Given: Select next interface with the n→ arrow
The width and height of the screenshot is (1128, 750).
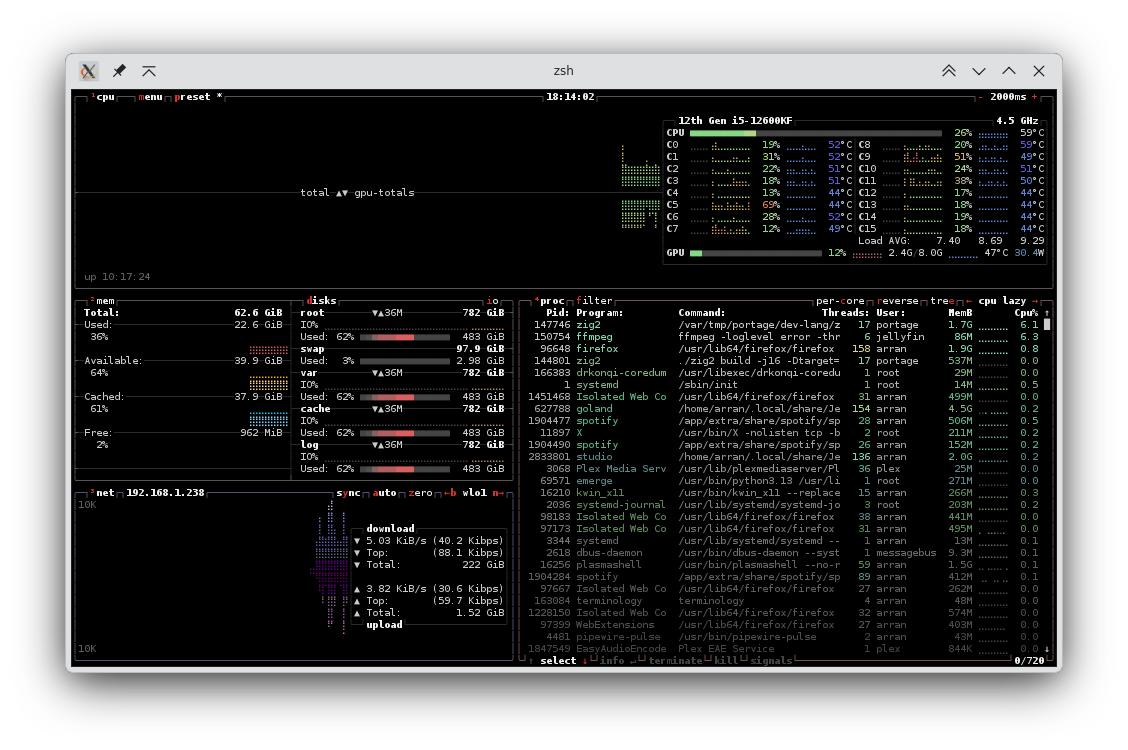Looking at the screenshot, I should pyautogui.click(x=498, y=493).
